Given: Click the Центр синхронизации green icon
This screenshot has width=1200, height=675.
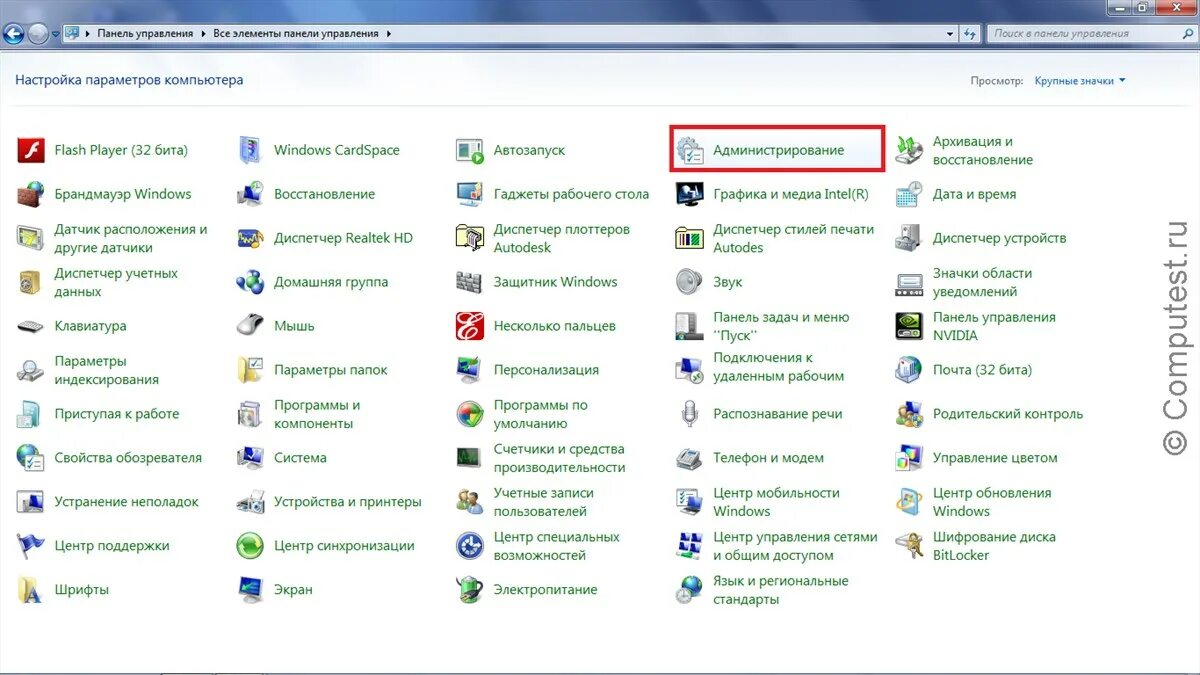Looking at the screenshot, I should pos(250,546).
